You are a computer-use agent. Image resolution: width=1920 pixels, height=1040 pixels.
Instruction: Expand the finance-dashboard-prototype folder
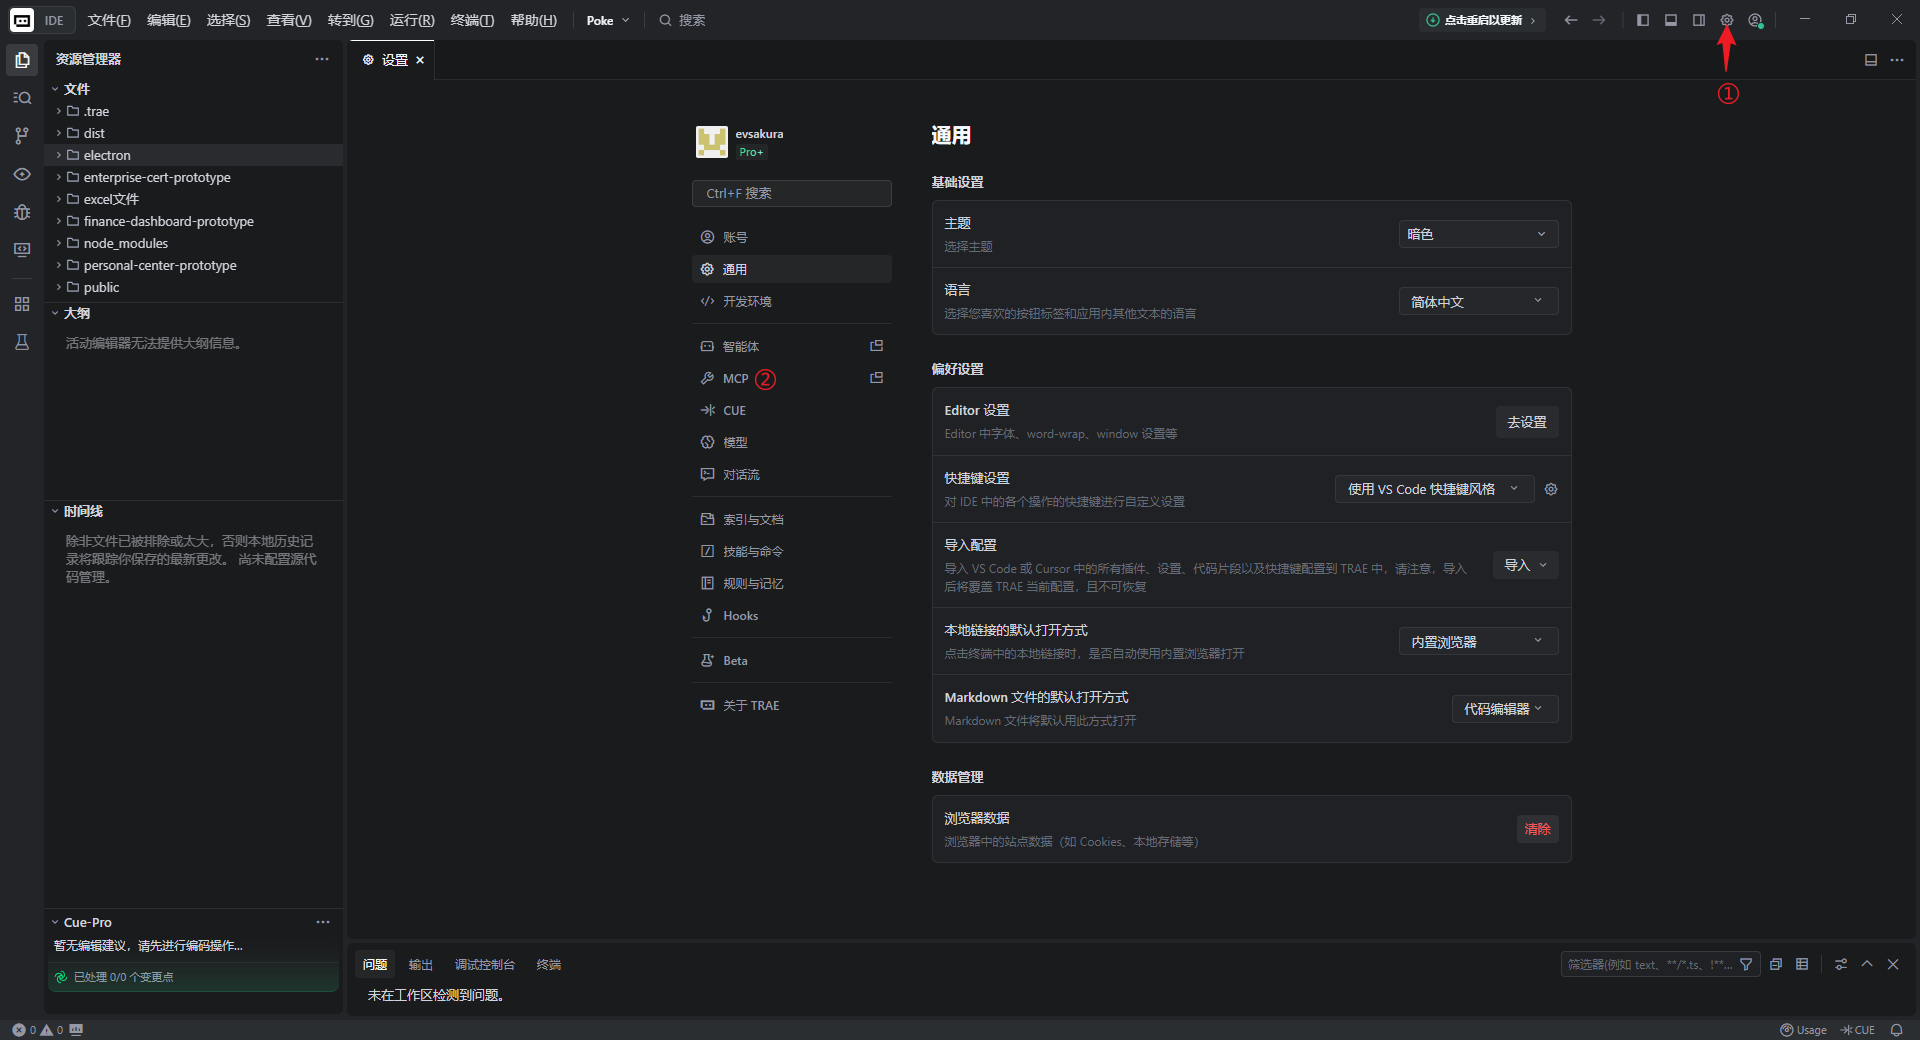[195, 221]
